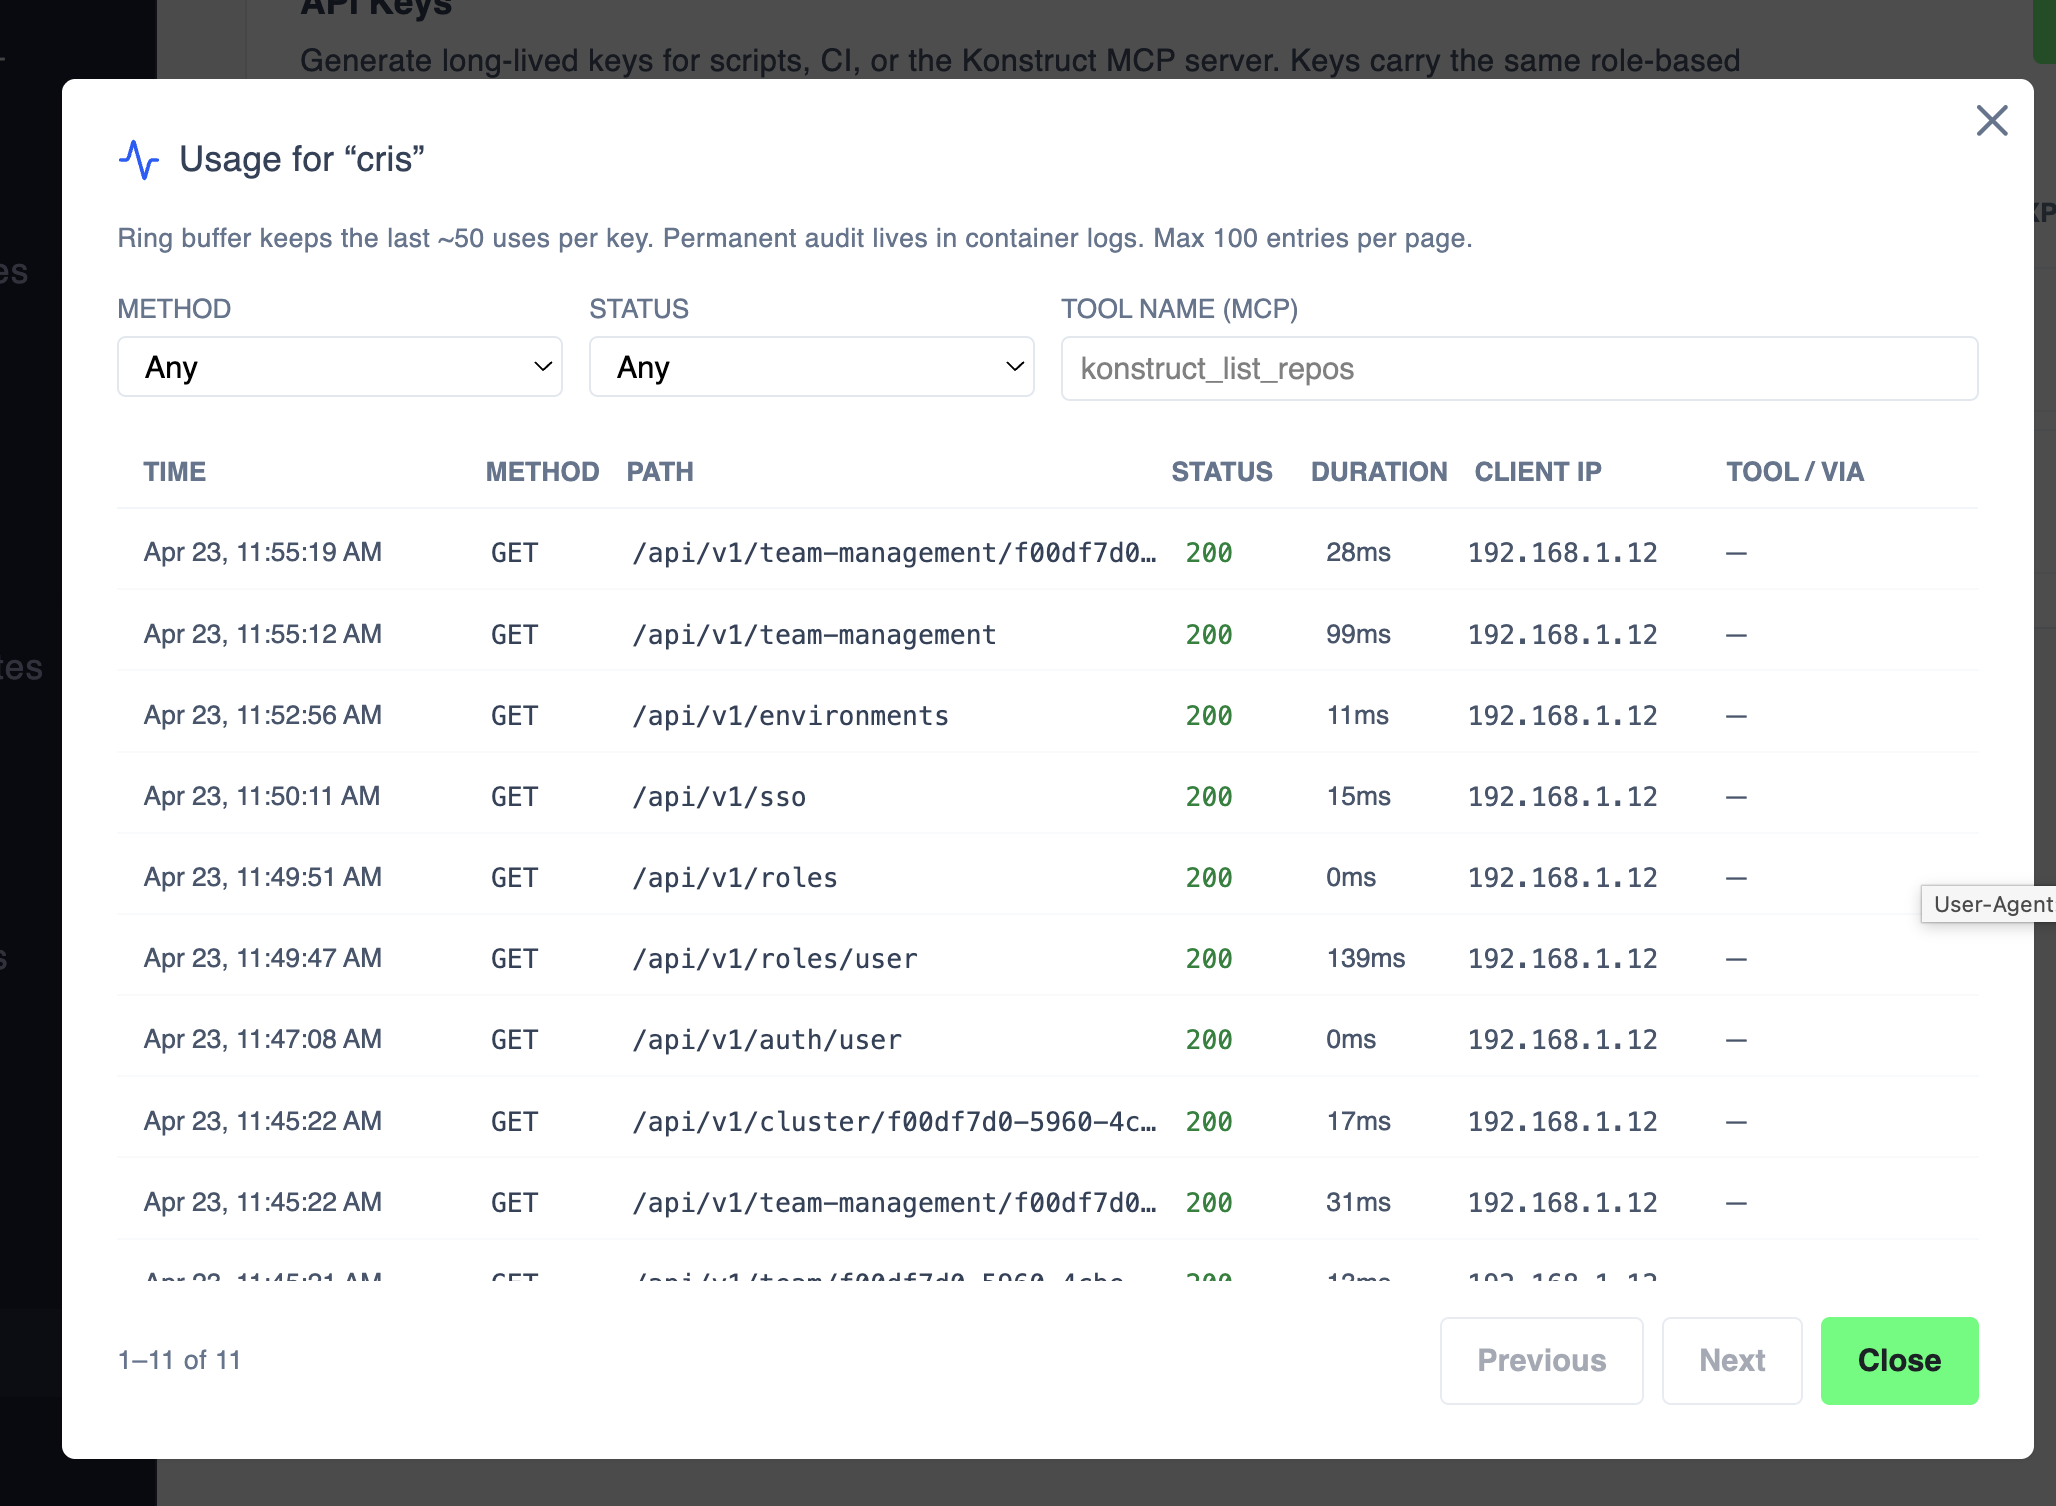Click the PATH column header
Viewport: 2056px width, 1506px height.
(x=660, y=472)
